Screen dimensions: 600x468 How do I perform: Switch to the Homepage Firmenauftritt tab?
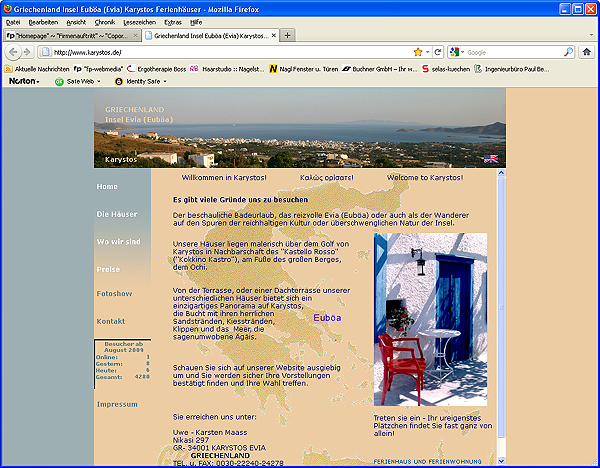coord(68,35)
